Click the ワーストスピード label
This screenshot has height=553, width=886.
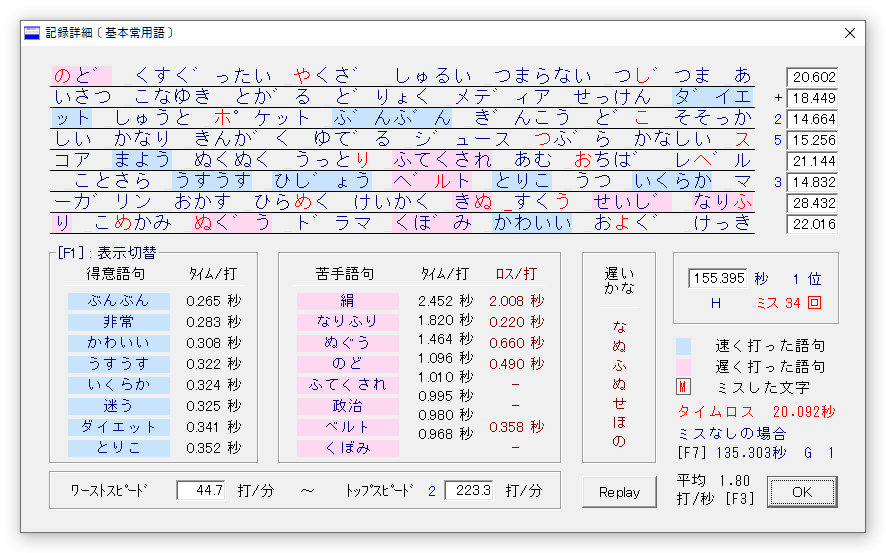108,490
